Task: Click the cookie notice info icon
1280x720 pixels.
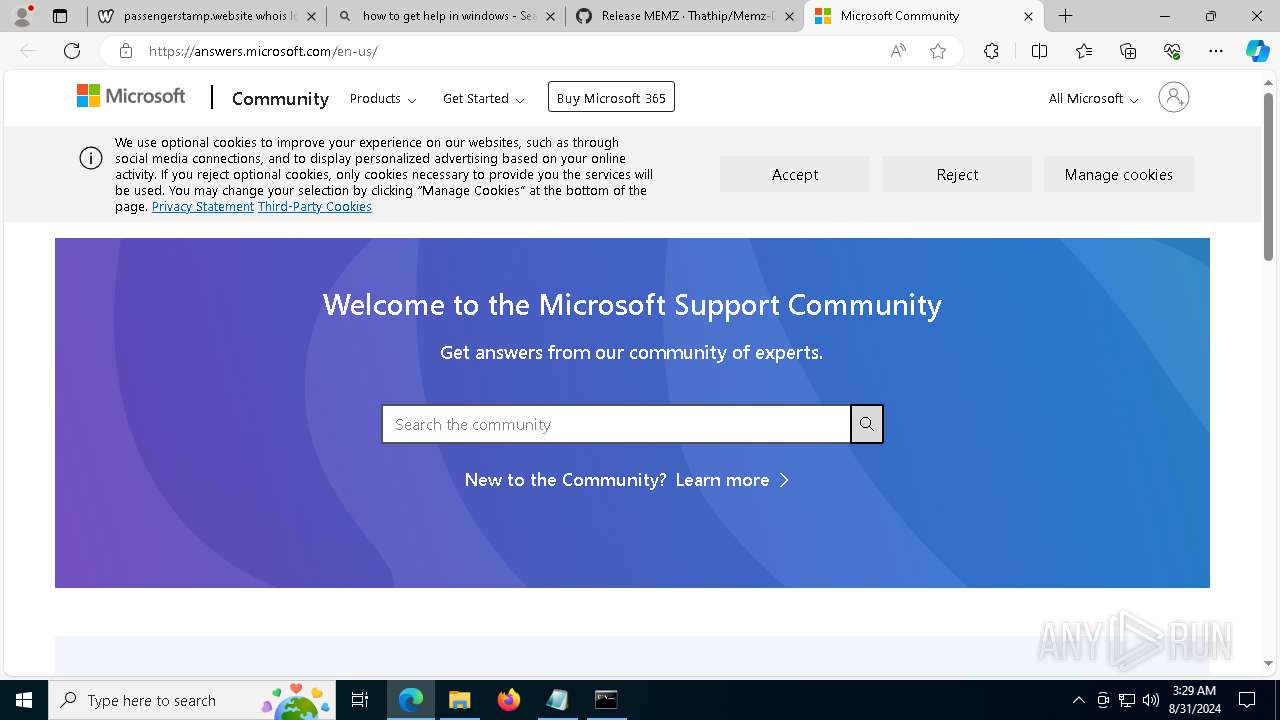Action: point(91,158)
